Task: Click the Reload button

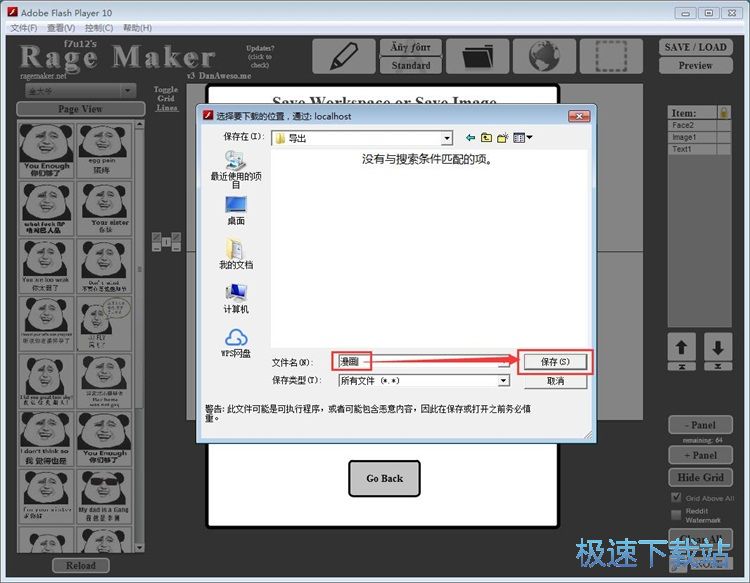Action: 81,565
